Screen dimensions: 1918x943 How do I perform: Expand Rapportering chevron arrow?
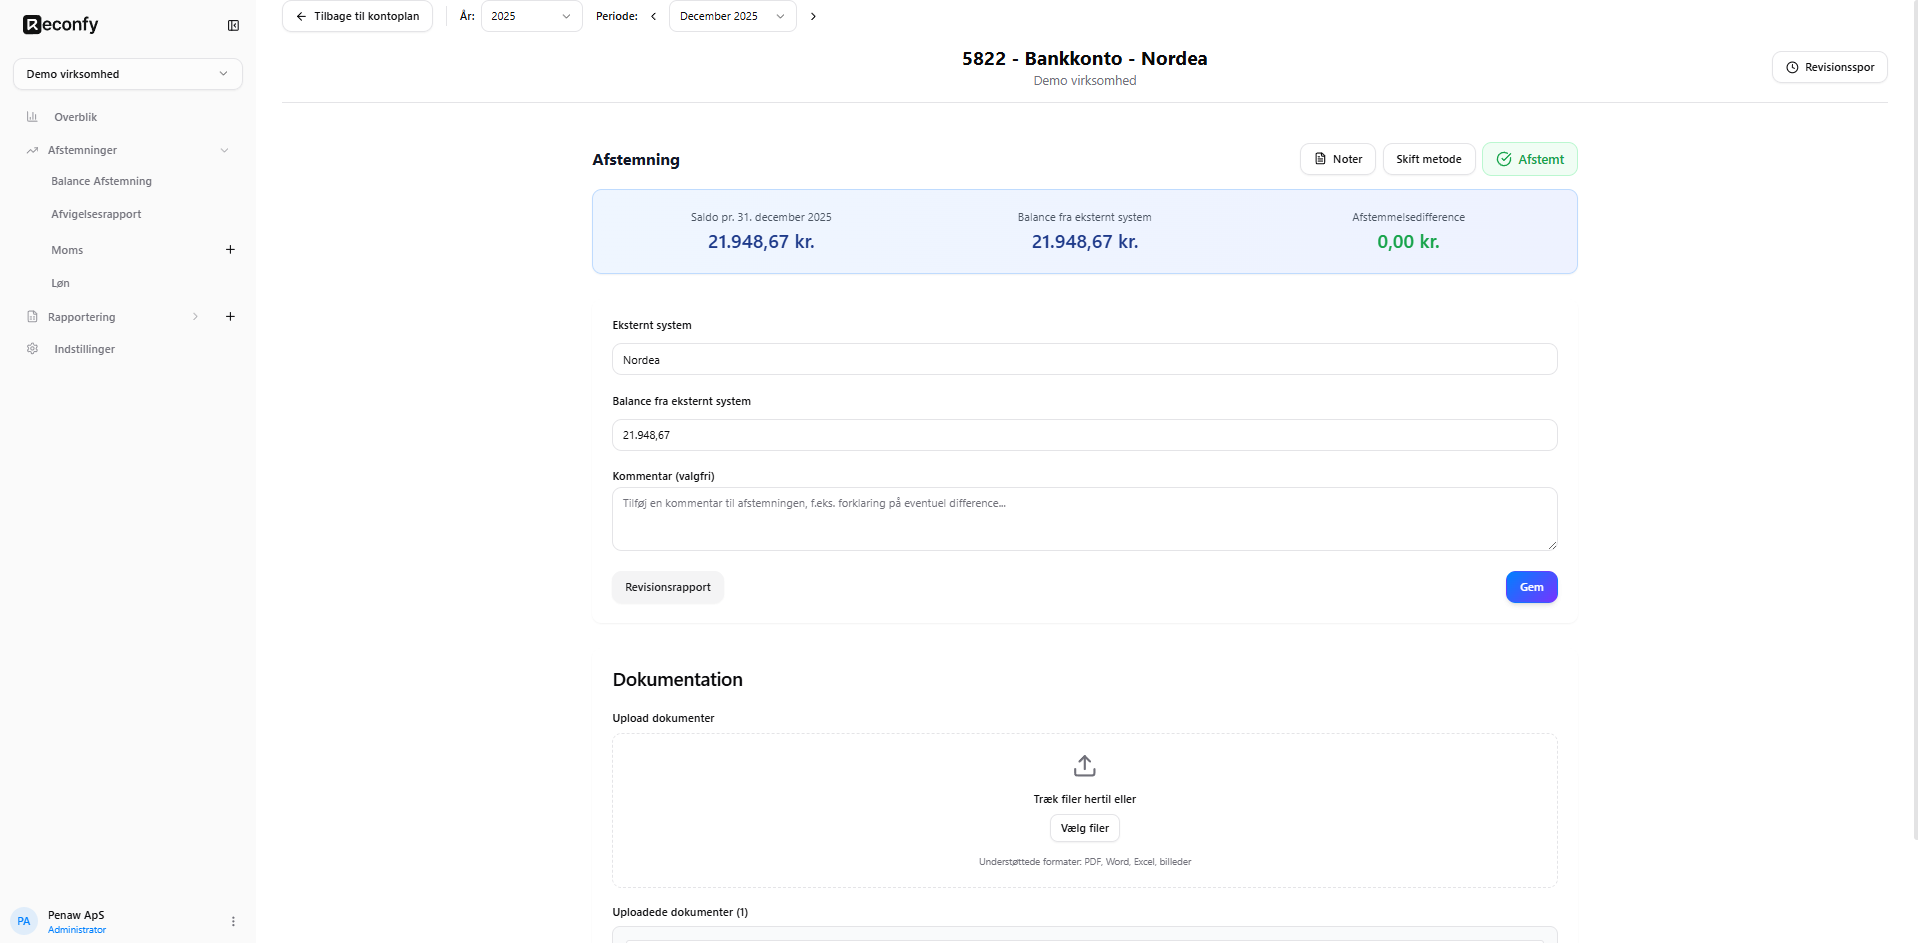pos(195,317)
